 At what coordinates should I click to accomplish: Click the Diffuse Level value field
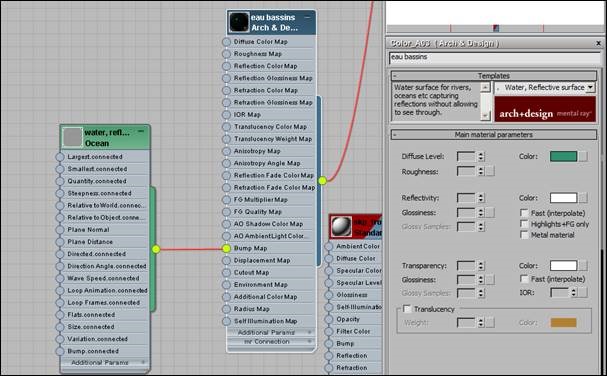click(x=466, y=156)
